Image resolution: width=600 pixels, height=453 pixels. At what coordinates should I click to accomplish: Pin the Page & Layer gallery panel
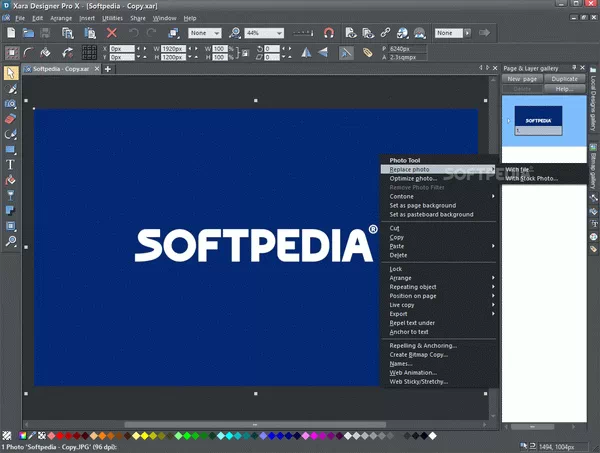pyautogui.click(x=574, y=66)
